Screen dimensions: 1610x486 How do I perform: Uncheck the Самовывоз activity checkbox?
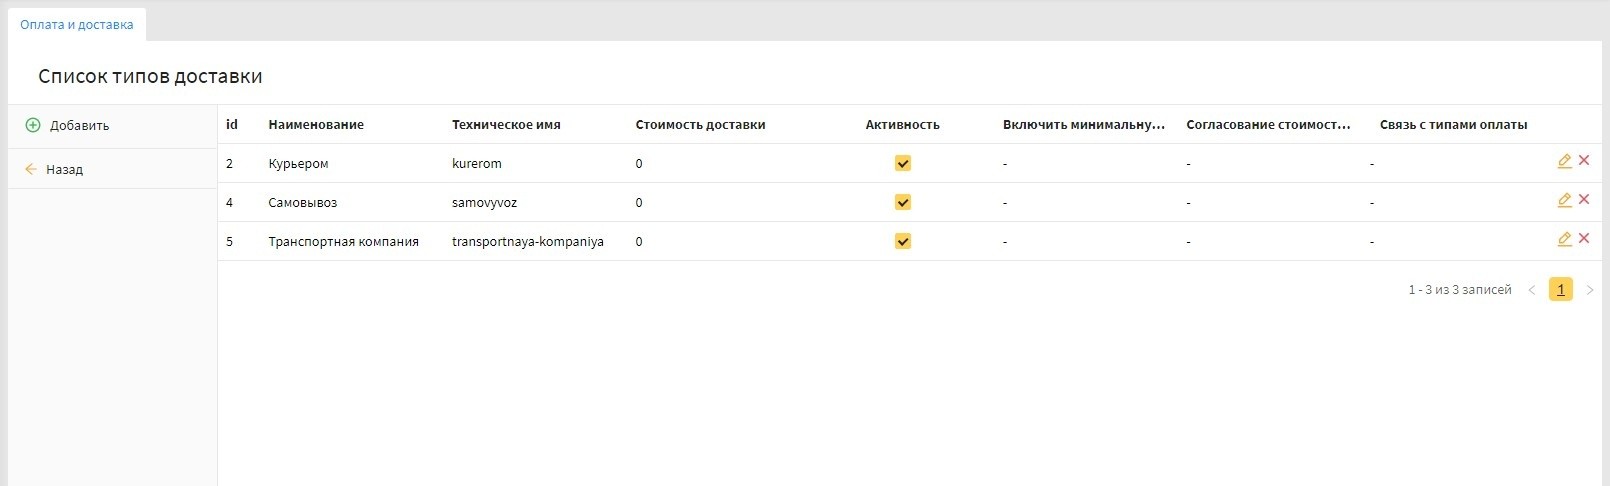click(x=902, y=202)
